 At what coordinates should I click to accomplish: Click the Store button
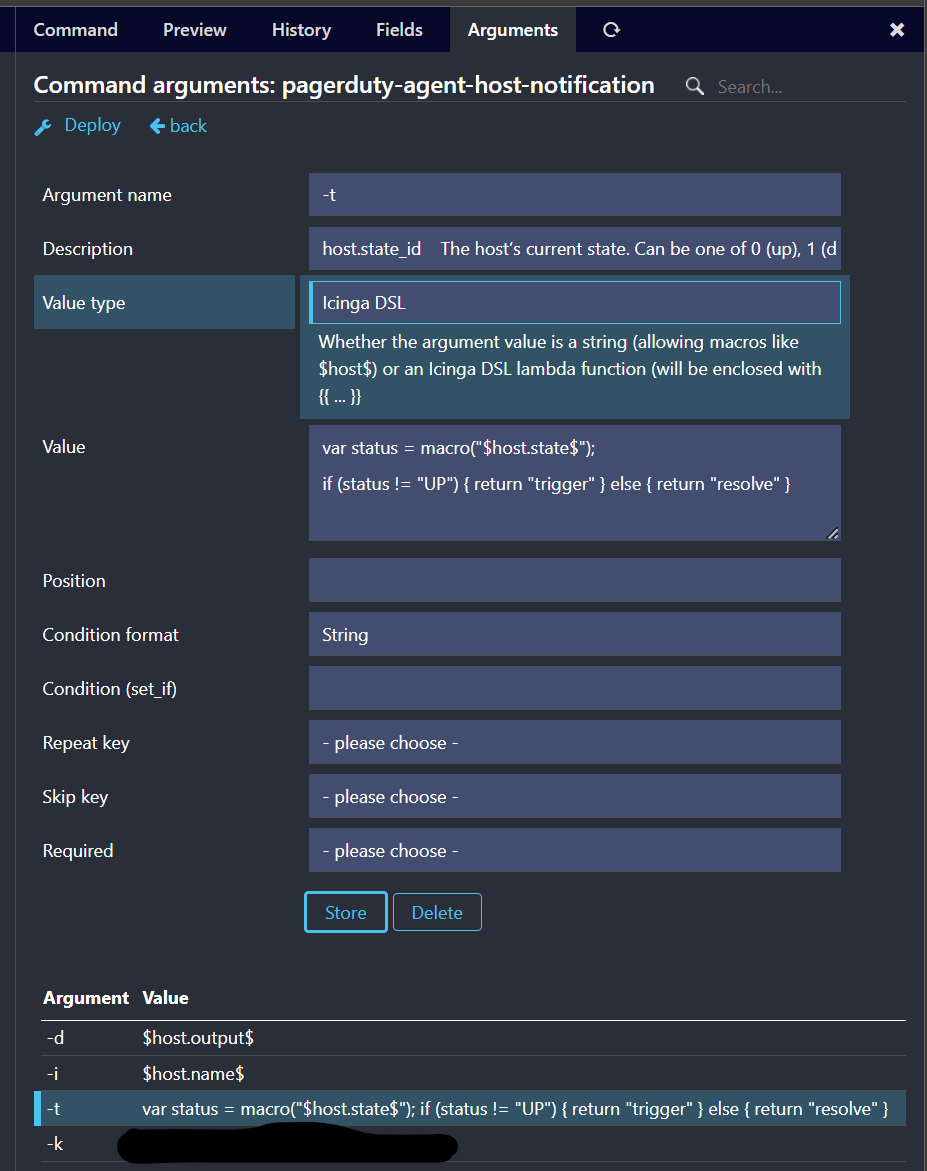[346, 912]
